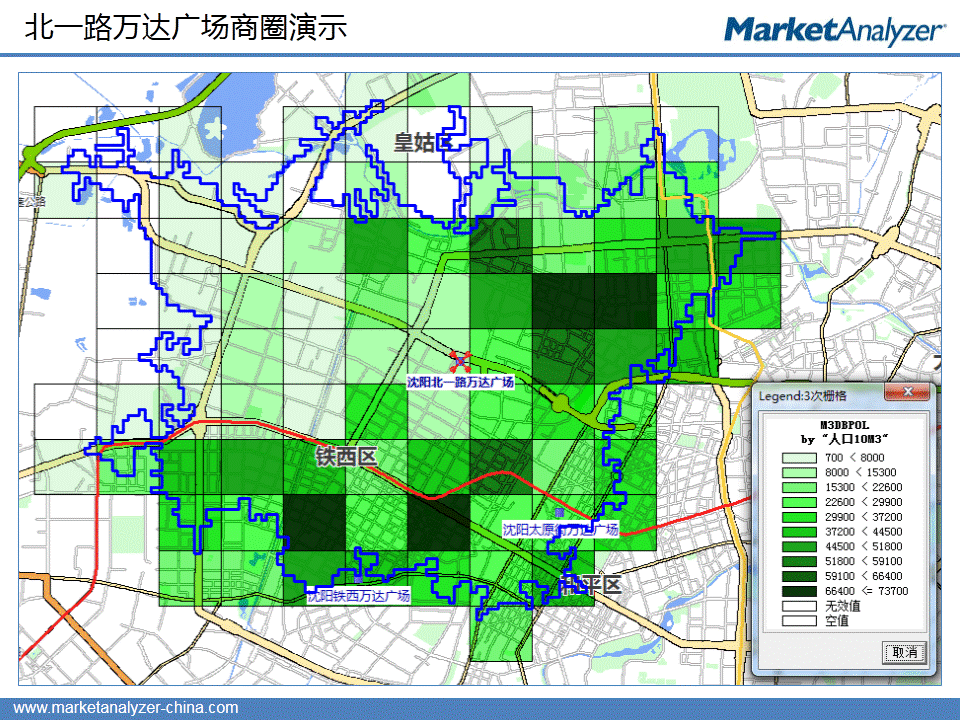The image size is (960, 720).
Task: Click the red X store marker on map
Action: [x=460, y=362]
